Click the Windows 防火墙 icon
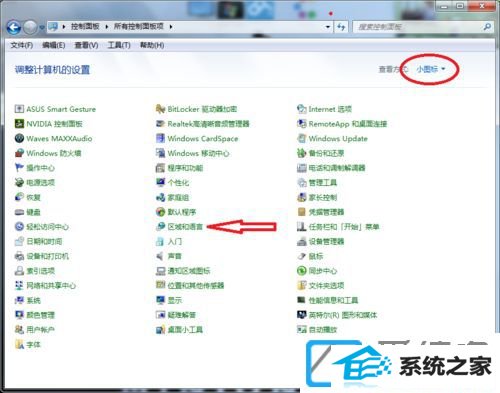Screen dimensions: 500x393 click(19, 153)
